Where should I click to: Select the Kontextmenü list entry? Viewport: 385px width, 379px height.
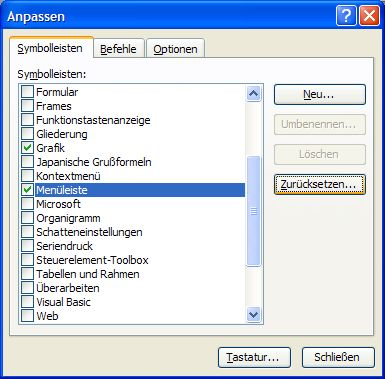(68, 176)
